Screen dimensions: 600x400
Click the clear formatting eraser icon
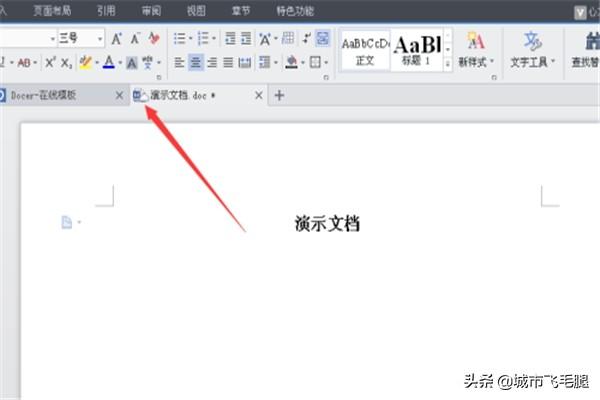point(154,39)
